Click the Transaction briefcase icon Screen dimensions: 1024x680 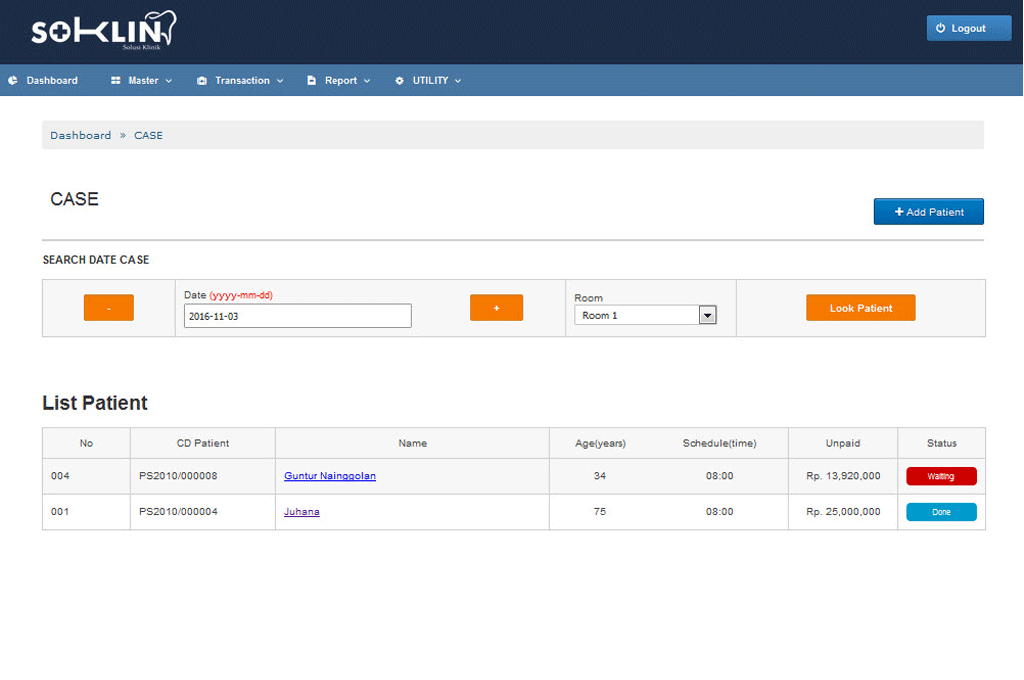(x=202, y=81)
